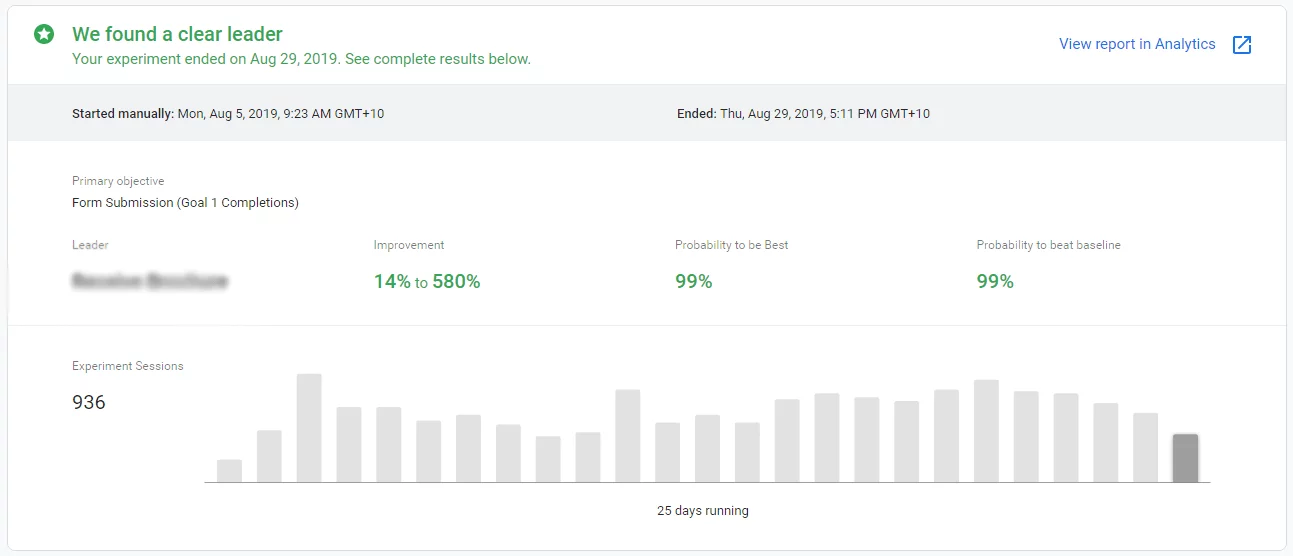Click Form Submission (Goal 1 Completions) objective

[185, 203]
